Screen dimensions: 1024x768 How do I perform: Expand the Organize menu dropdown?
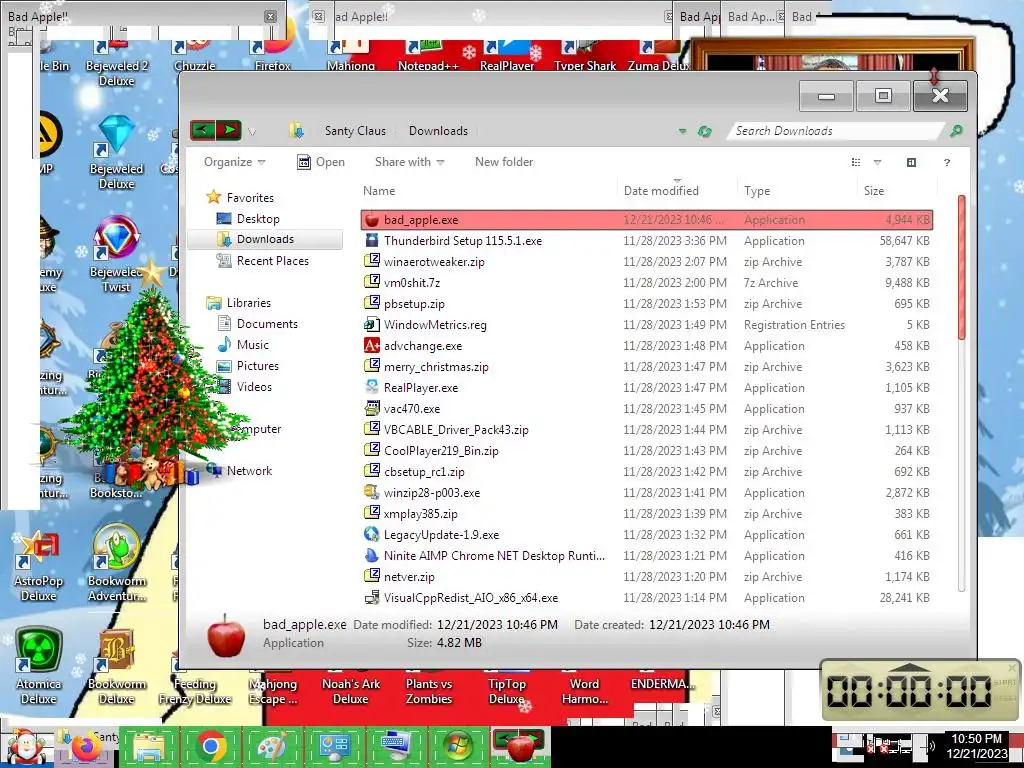coord(234,162)
